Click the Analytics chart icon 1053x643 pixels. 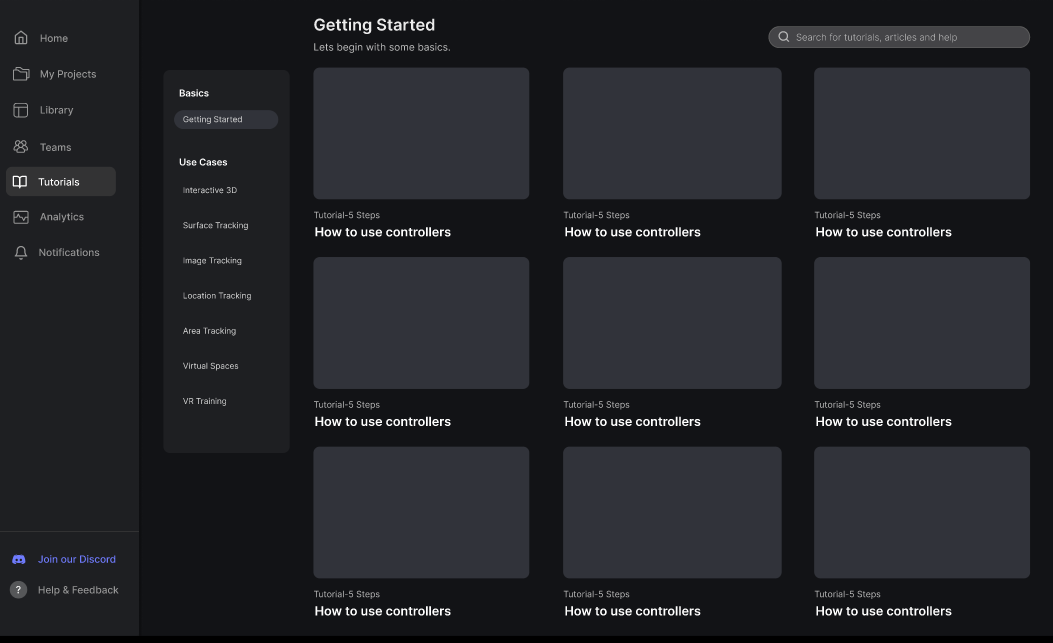[x=21, y=217]
